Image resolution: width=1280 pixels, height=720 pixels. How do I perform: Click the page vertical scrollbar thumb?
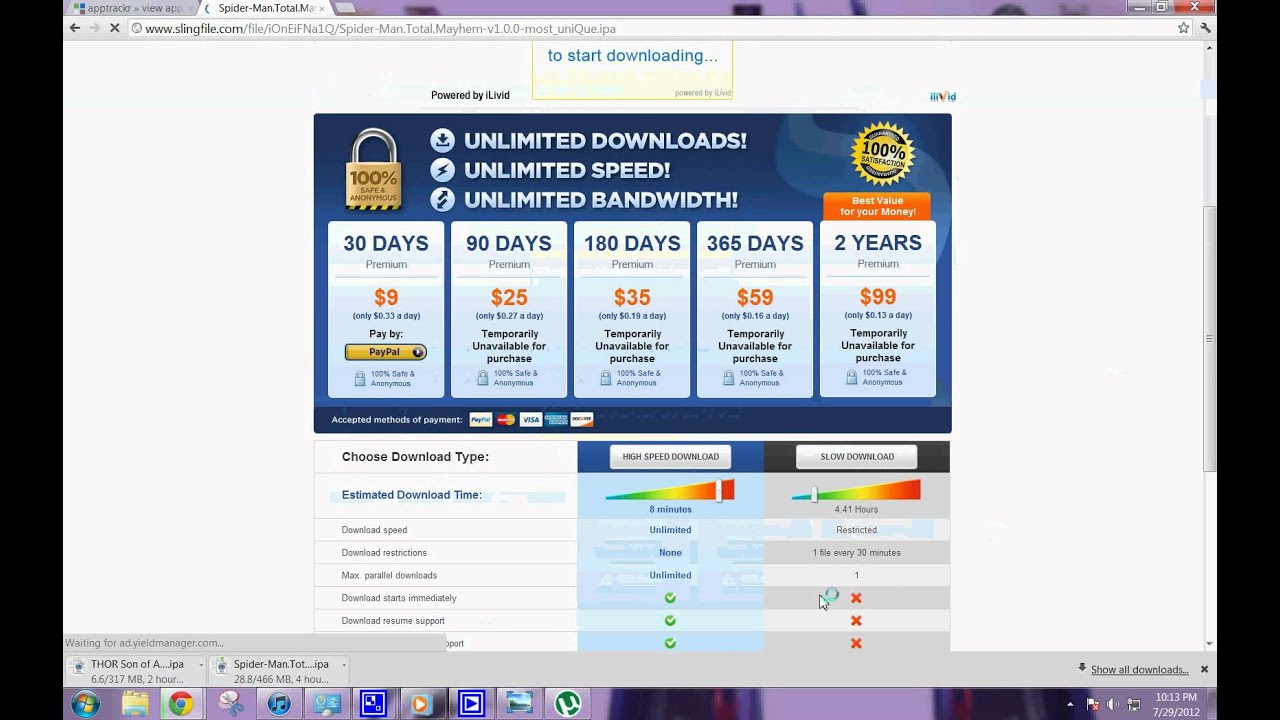(x=1209, y=340)
